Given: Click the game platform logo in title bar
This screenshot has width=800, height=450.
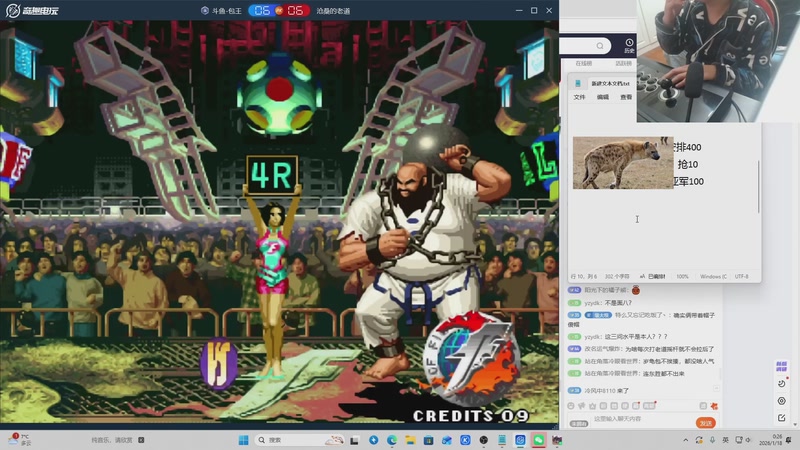Looking at the screenshot, I should click(x=32, y=10).
